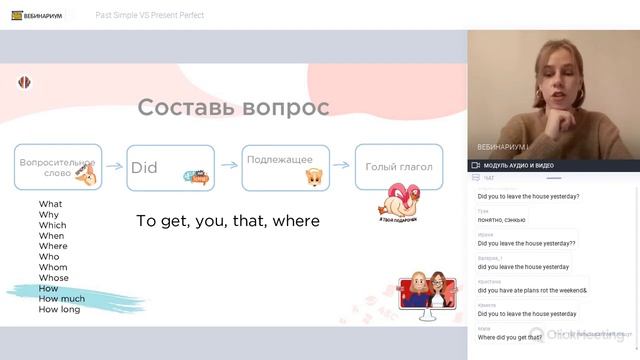Click How long in the list
The height and width of the screenshot is (360, 640).
[x=60, y=309]
